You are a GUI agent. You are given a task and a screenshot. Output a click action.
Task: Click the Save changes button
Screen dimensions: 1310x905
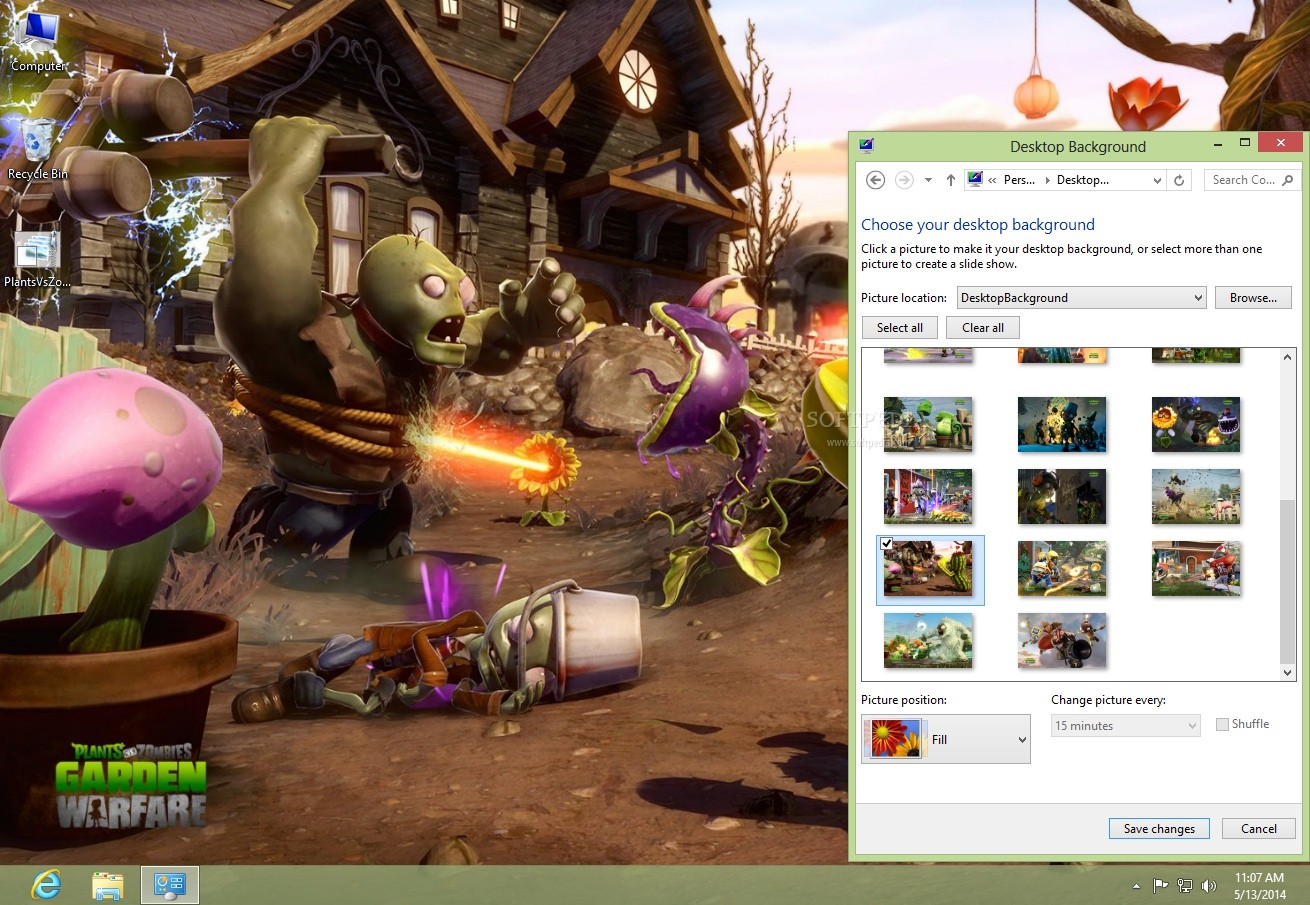click(1159, 828)
